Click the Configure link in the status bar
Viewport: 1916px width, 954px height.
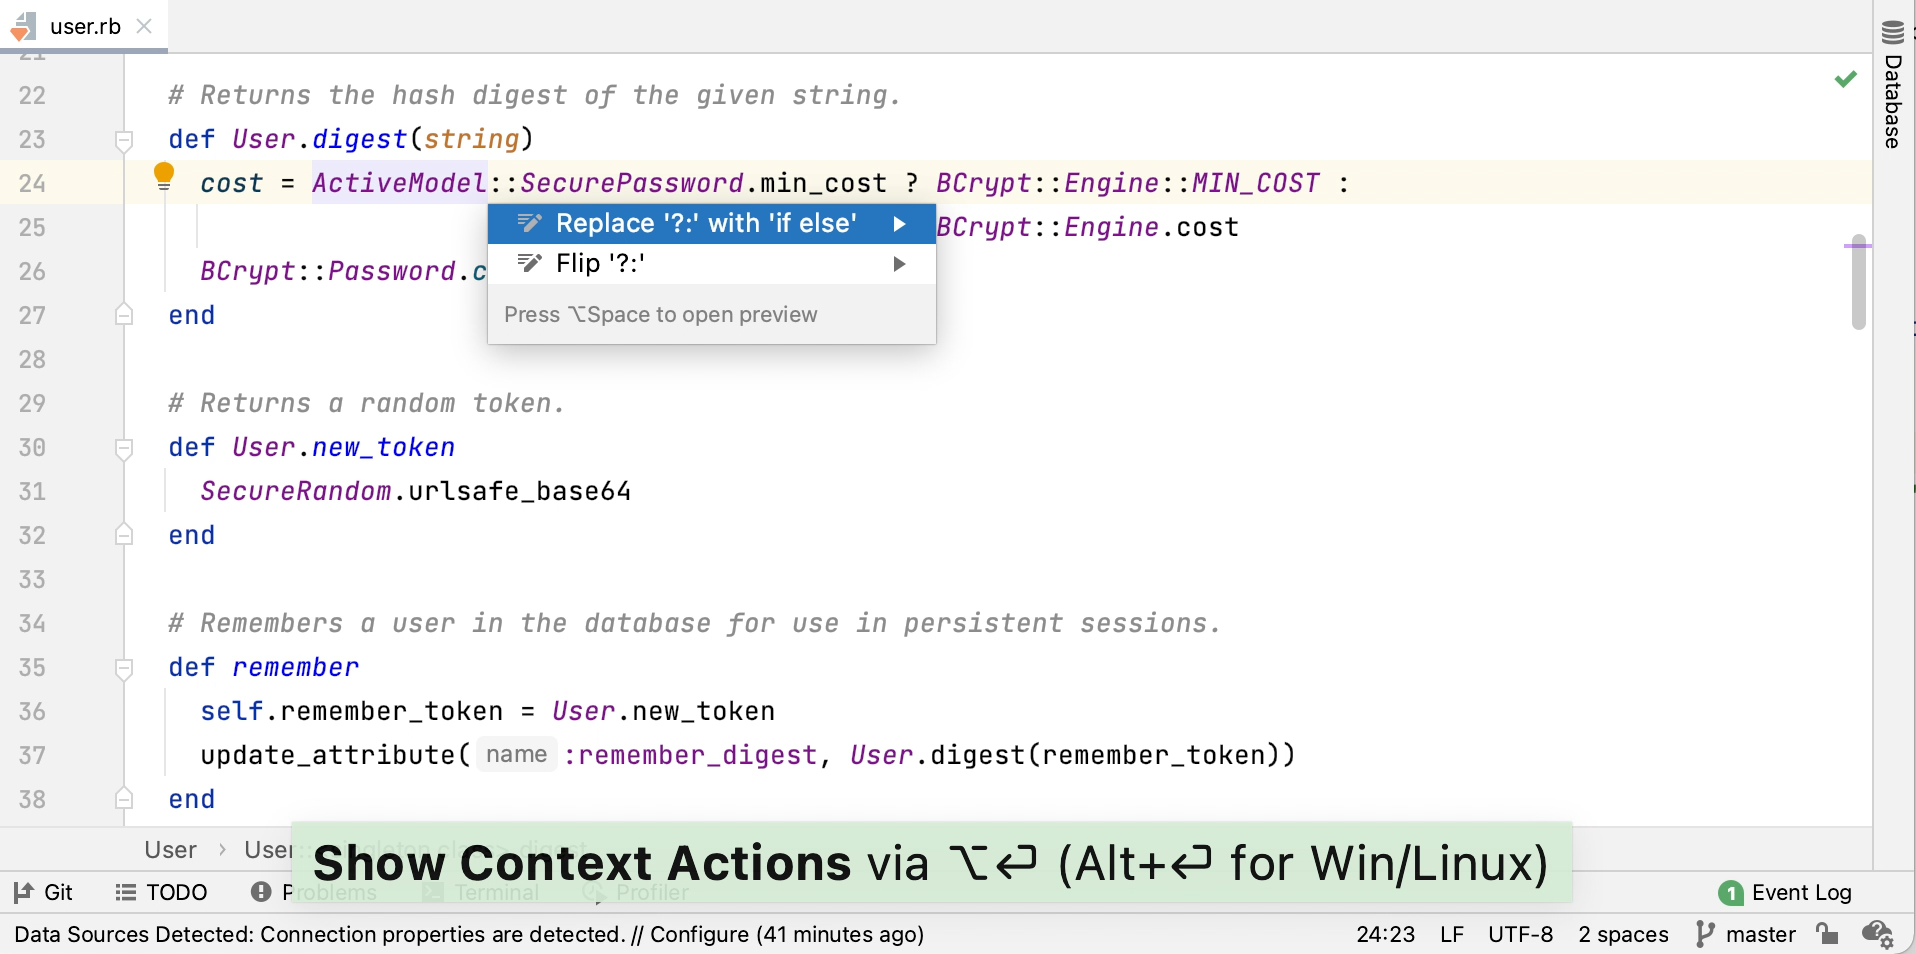point(702,936)
